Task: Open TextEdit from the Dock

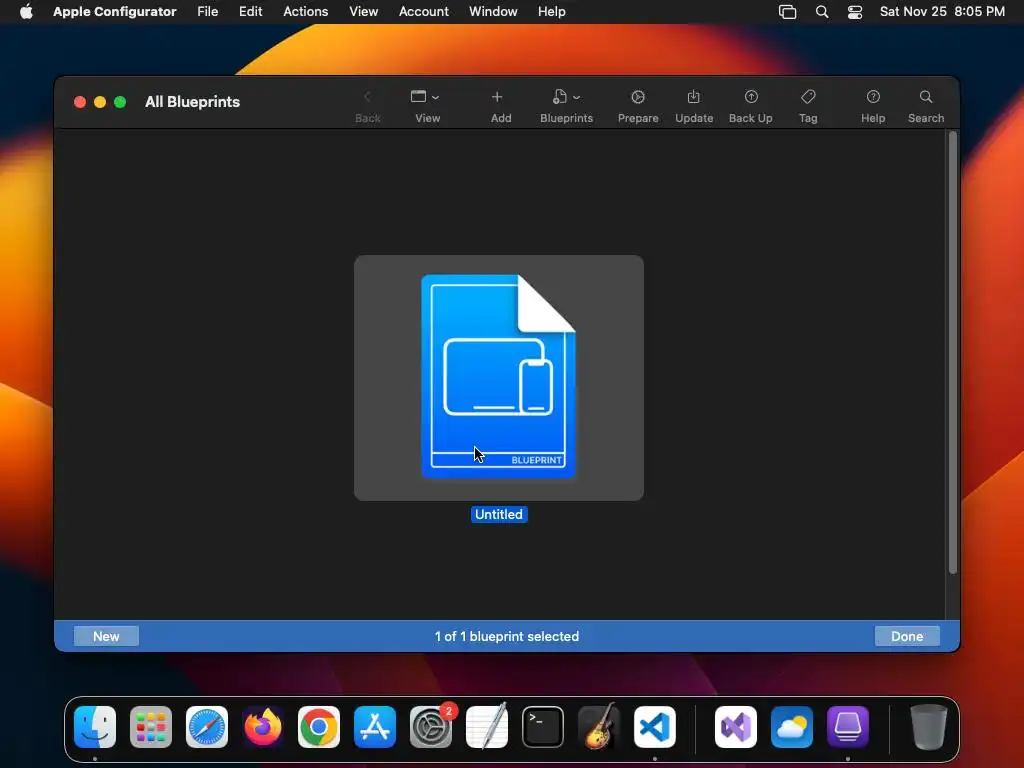Action: pyautogui.click(x=487, y=726)
